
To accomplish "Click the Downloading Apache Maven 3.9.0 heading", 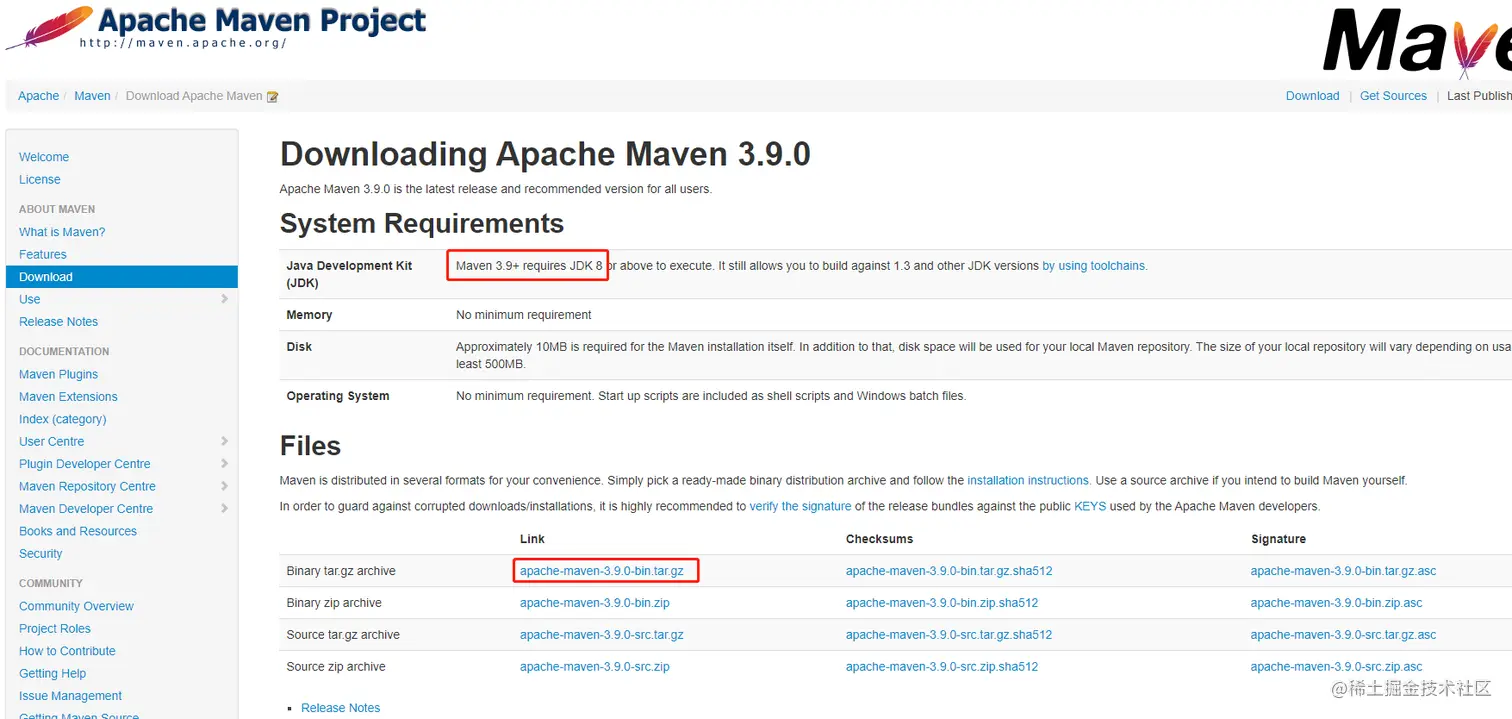I will click(x=545, y=154).
